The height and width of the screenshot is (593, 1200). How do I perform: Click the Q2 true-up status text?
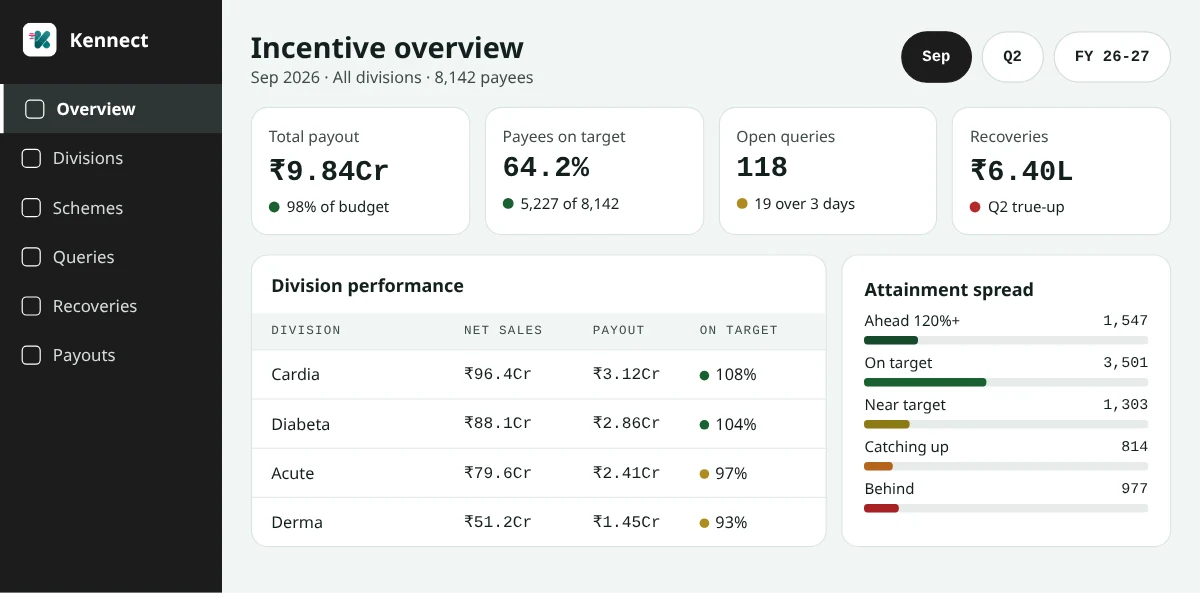tap(1026, 207)
